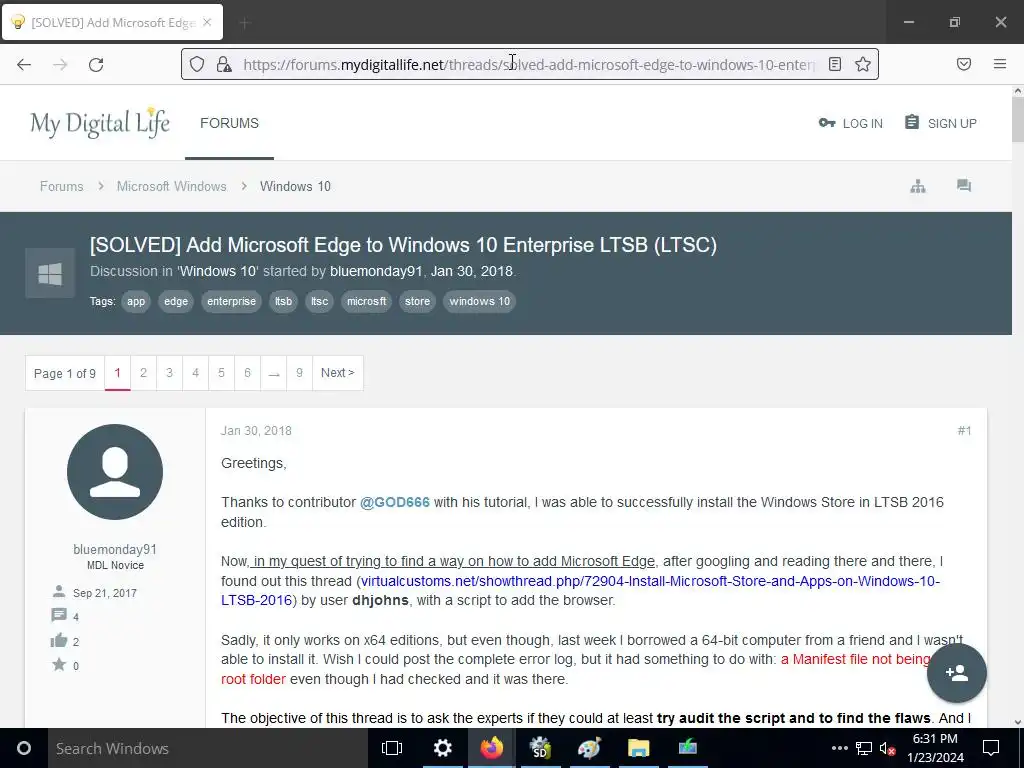Select the 'ltsb' tag
Image resolution: width=1024 pixels, height=768 pixels.
point(283,301)
